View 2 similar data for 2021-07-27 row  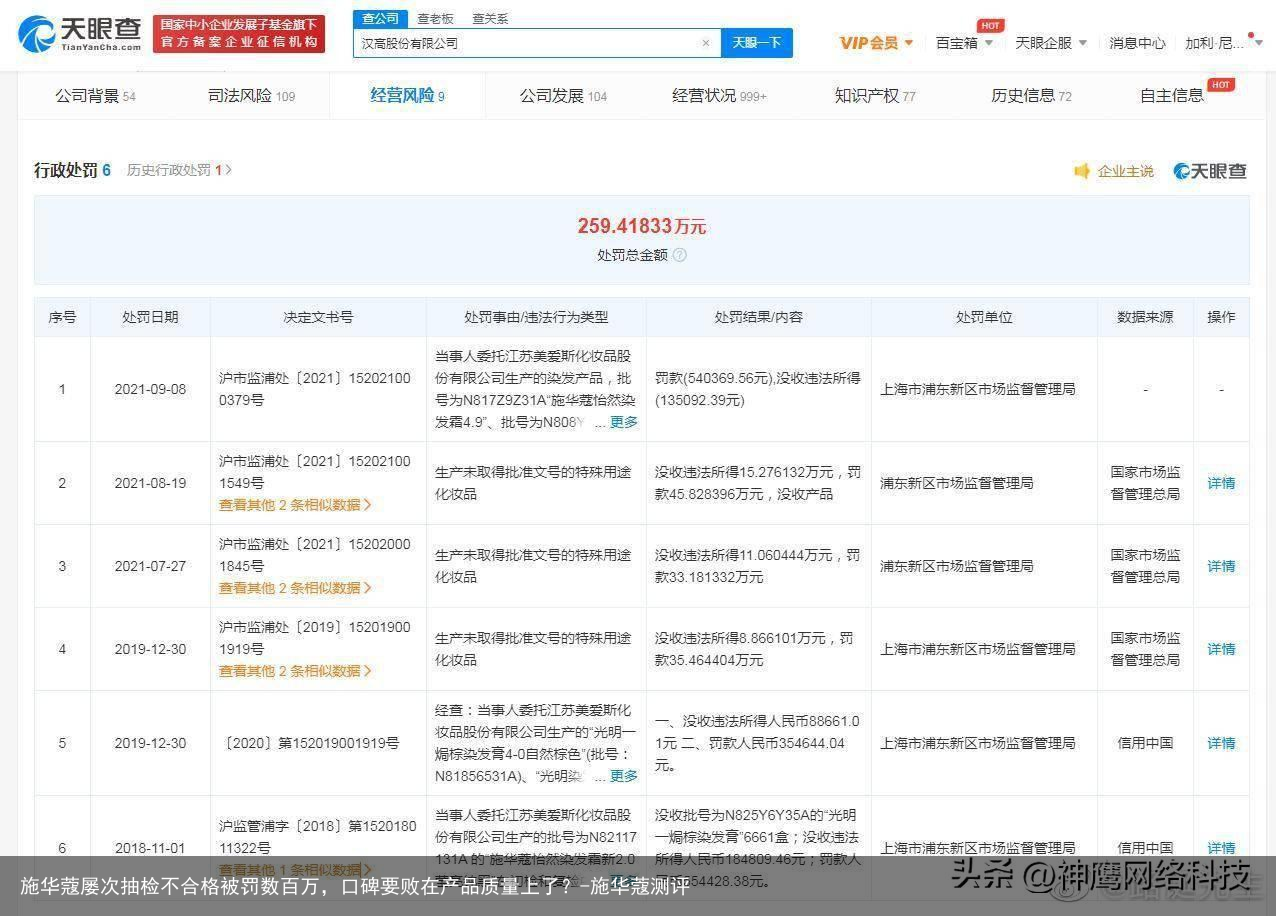(x=295, y=588)
